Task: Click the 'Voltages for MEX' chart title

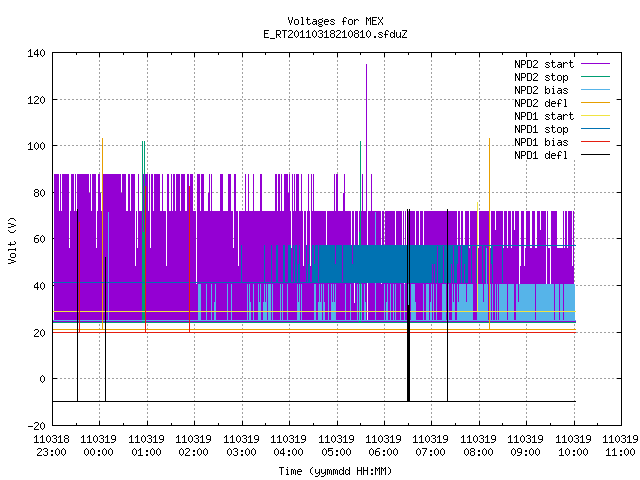Action: (335, 21)
